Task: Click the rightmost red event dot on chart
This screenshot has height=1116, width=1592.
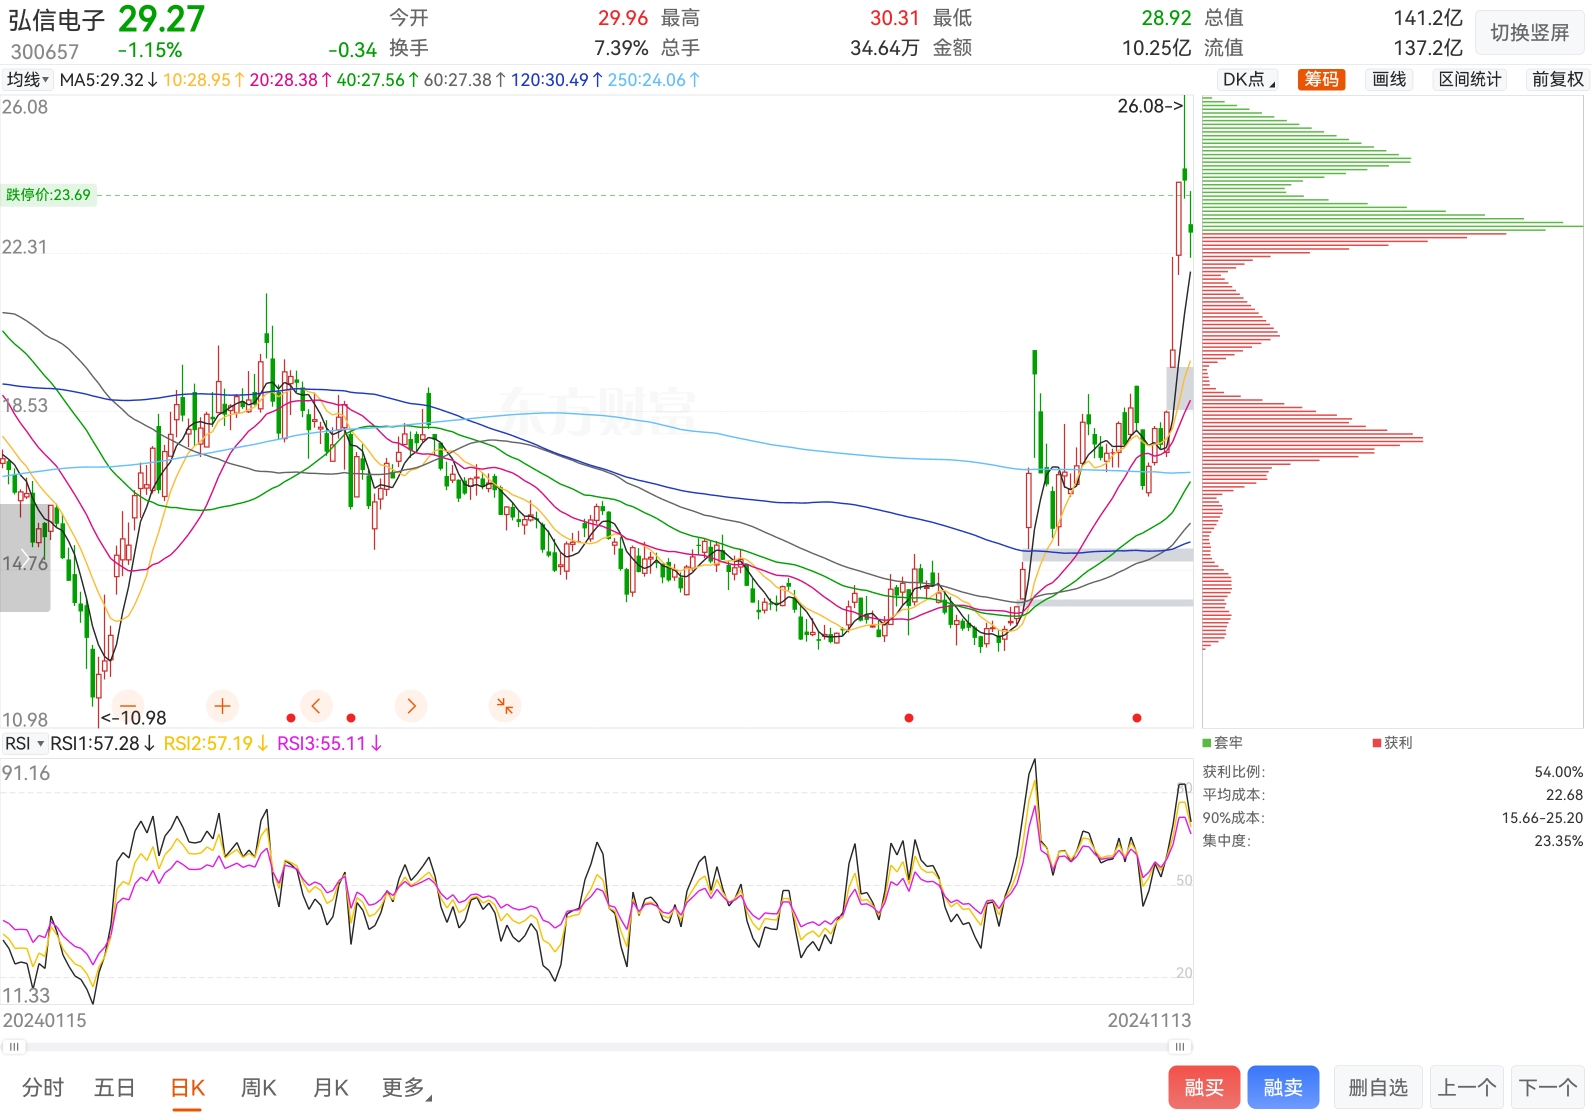Action: 1137,718
